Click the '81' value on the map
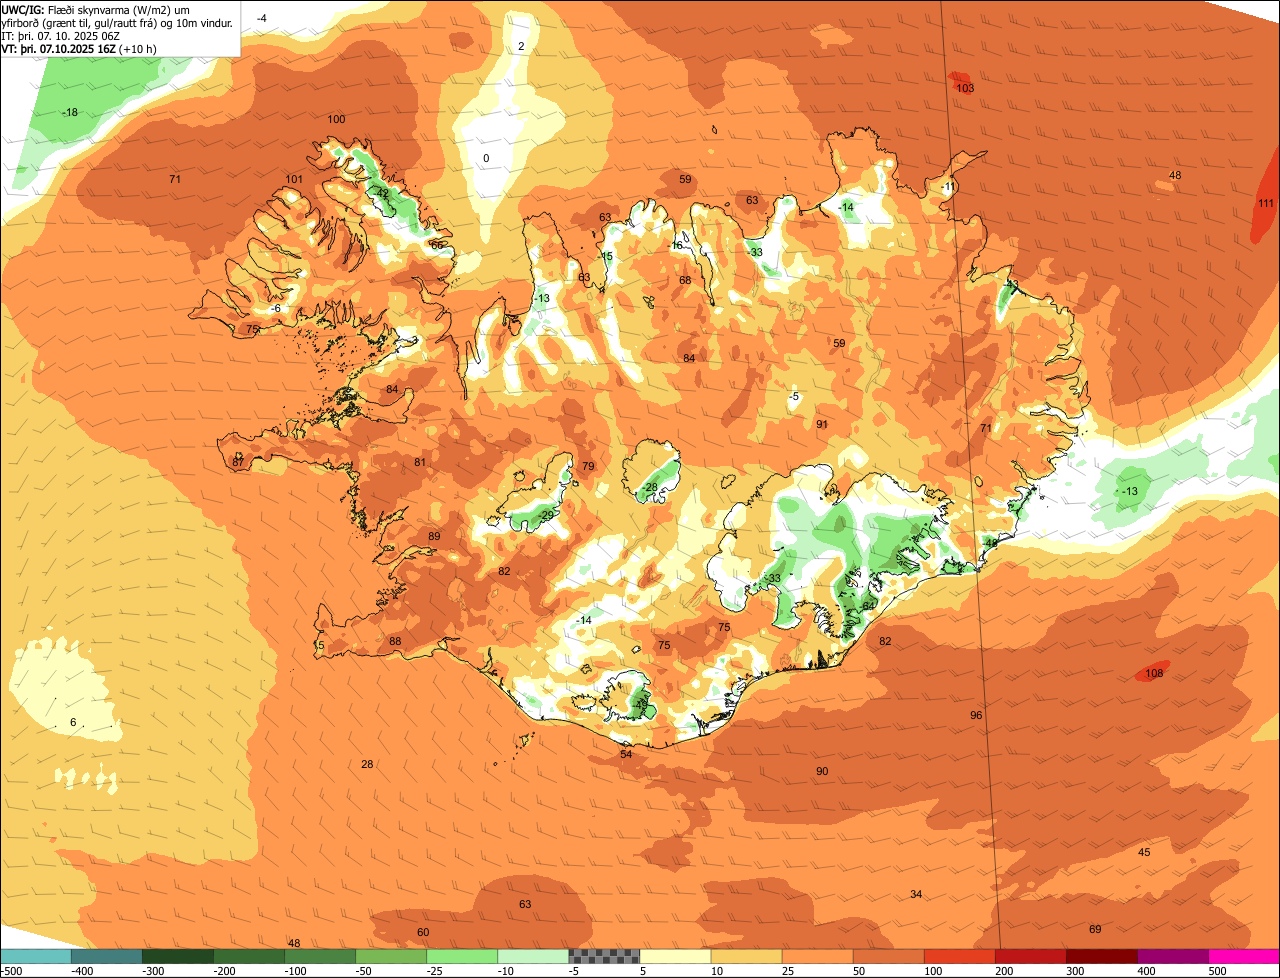The width and height of the screenshot is (1280, 978). [x=420, y=462]
